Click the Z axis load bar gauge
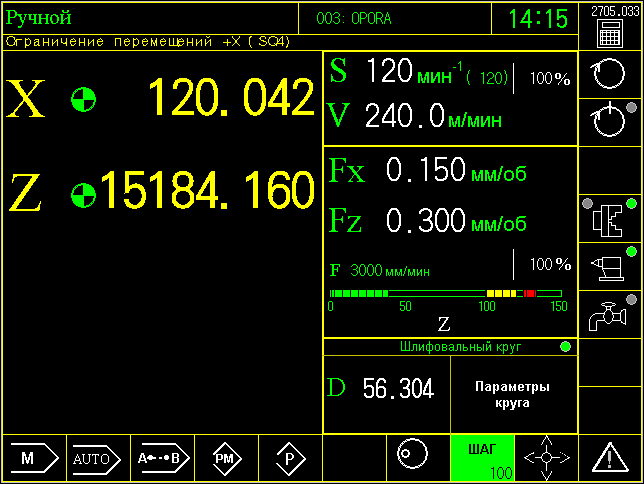This screenshot has width=644, height=484. (x=446, y=293)
